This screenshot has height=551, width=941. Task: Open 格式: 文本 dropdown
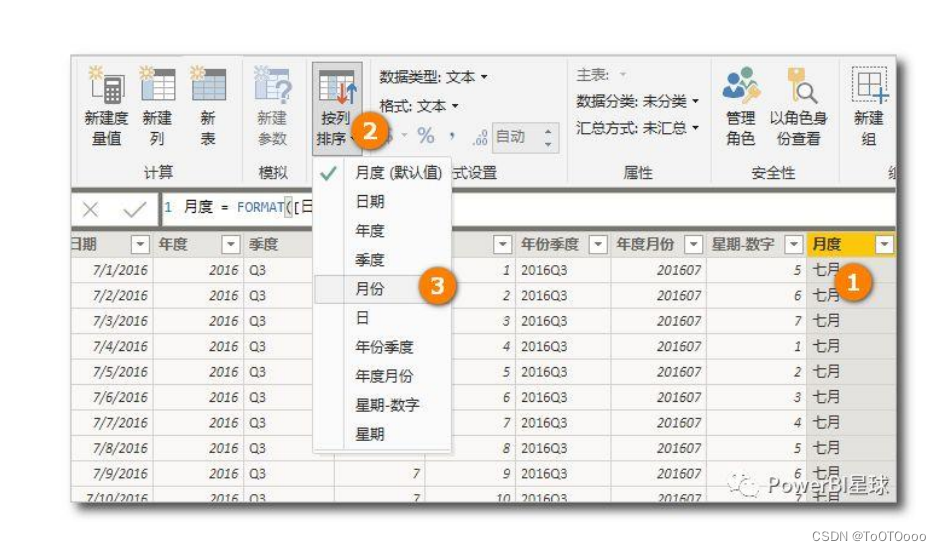[x=419, y=106]
